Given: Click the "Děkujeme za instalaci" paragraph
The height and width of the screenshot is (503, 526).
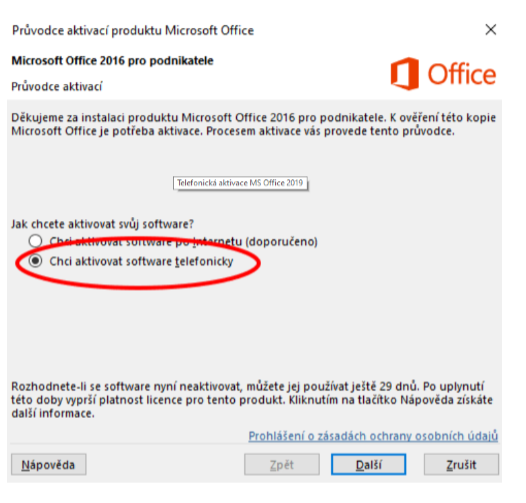Looking at the screenshot, I should tap(254, 124).
